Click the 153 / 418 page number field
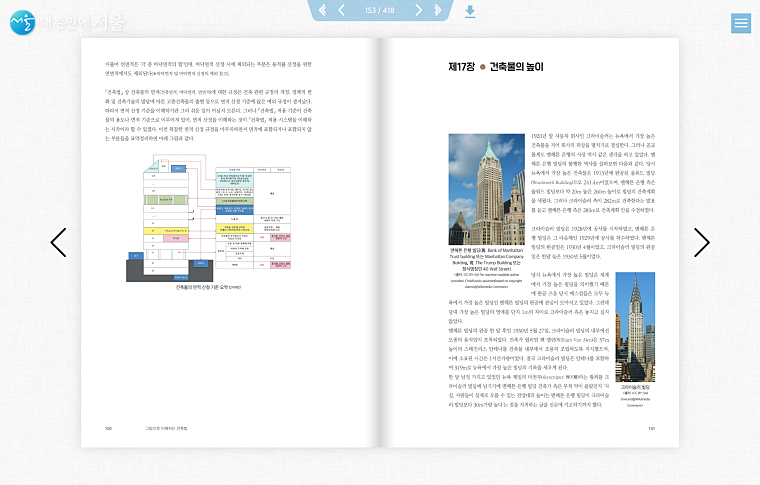Viewport: 760px width, 485px height. coord(380,10)
